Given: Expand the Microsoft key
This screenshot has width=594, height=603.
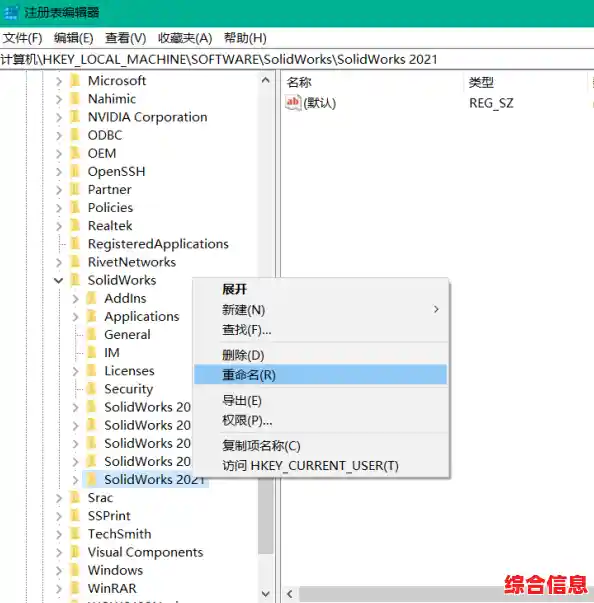Looking at the screenshot, I should (x=59, y=81).
